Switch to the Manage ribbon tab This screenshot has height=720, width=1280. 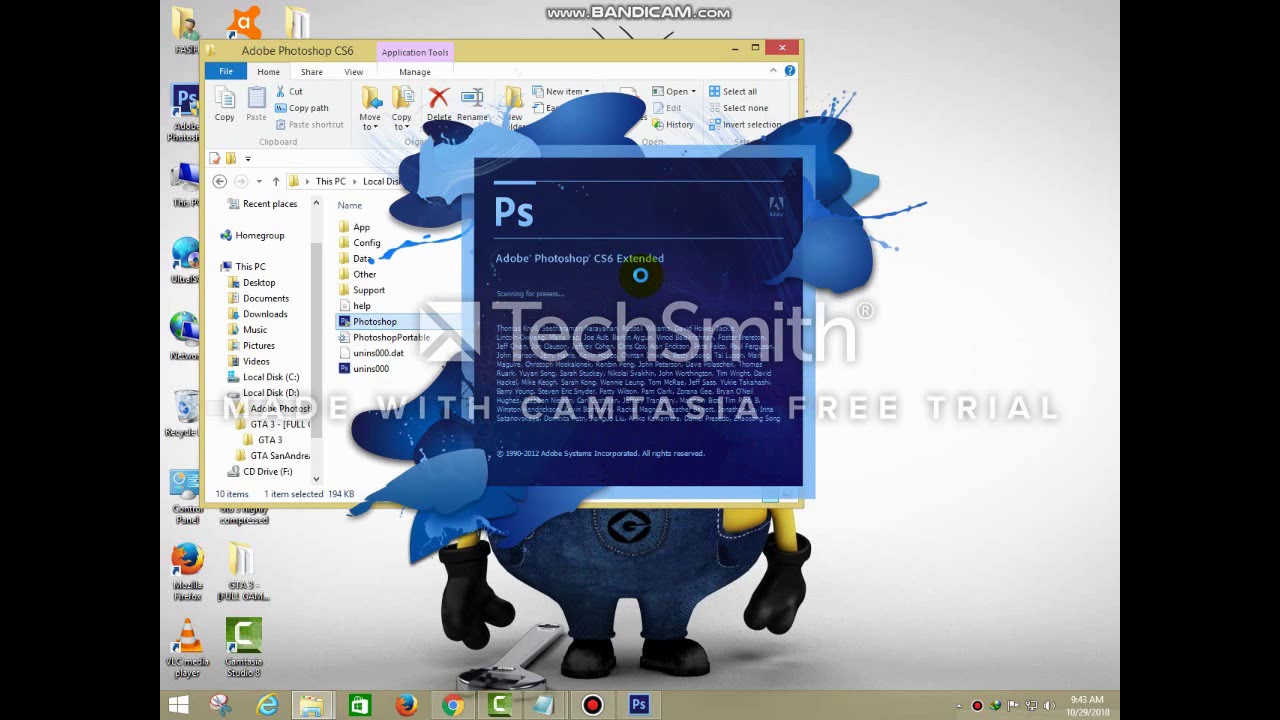(x=415, y=72)
